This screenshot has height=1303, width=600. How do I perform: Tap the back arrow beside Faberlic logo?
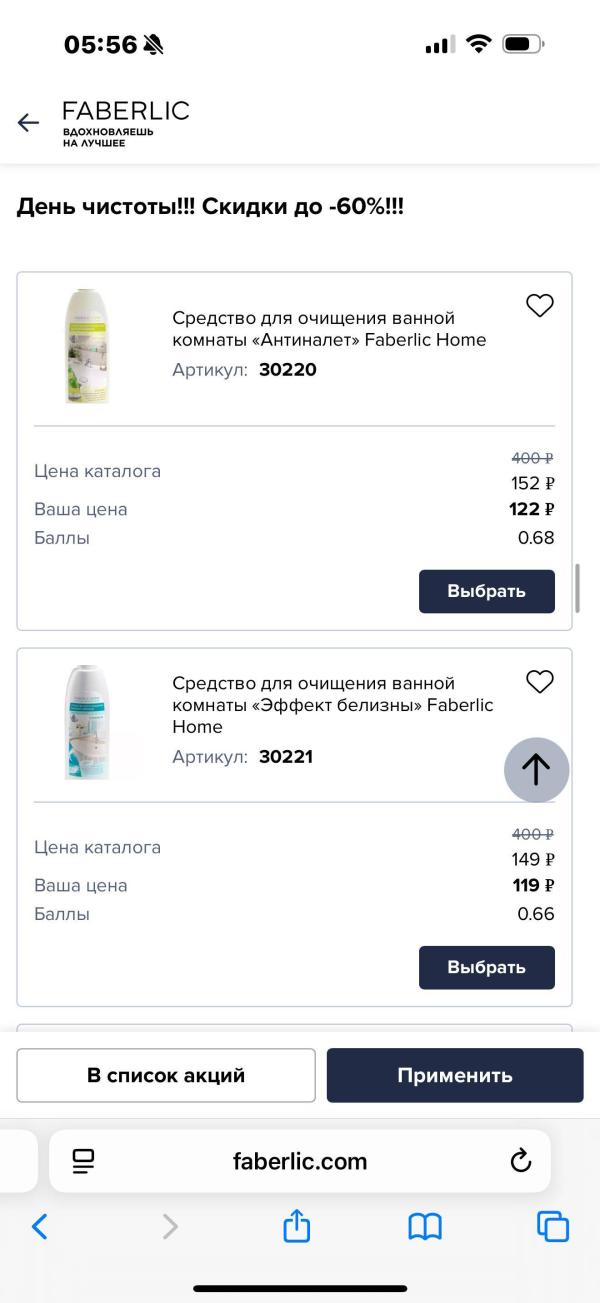point(28,123)
